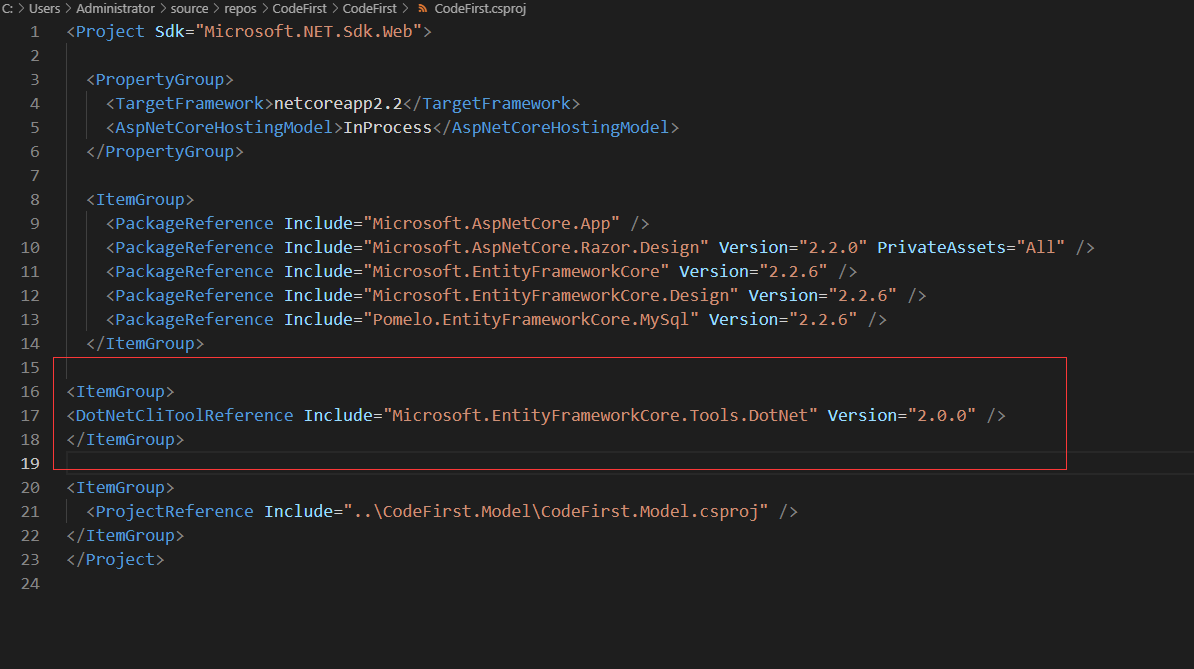Click the <ItemGroup> tag on line 20
Screen dimensions: 1194x669
pos(120,487)
